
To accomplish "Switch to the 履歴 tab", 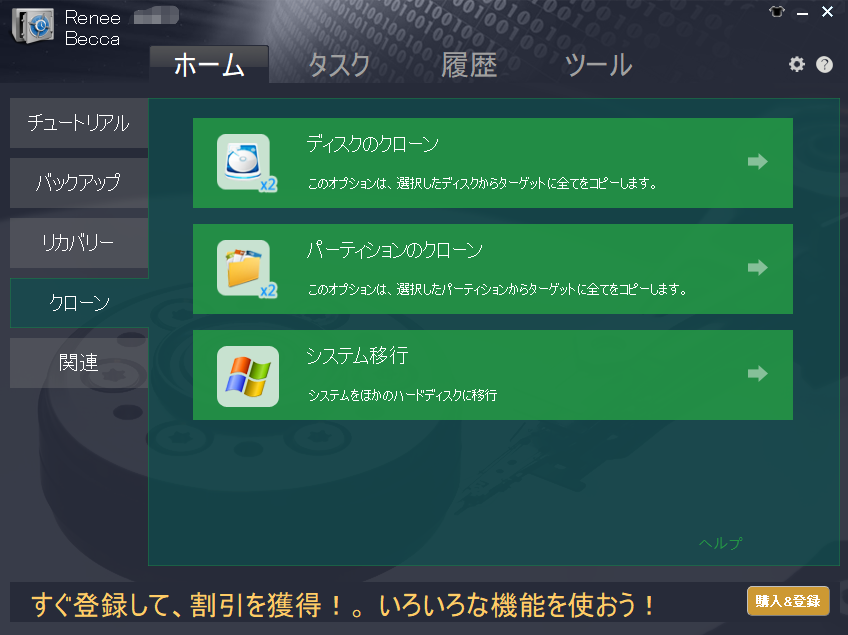I will pos(469,65).
